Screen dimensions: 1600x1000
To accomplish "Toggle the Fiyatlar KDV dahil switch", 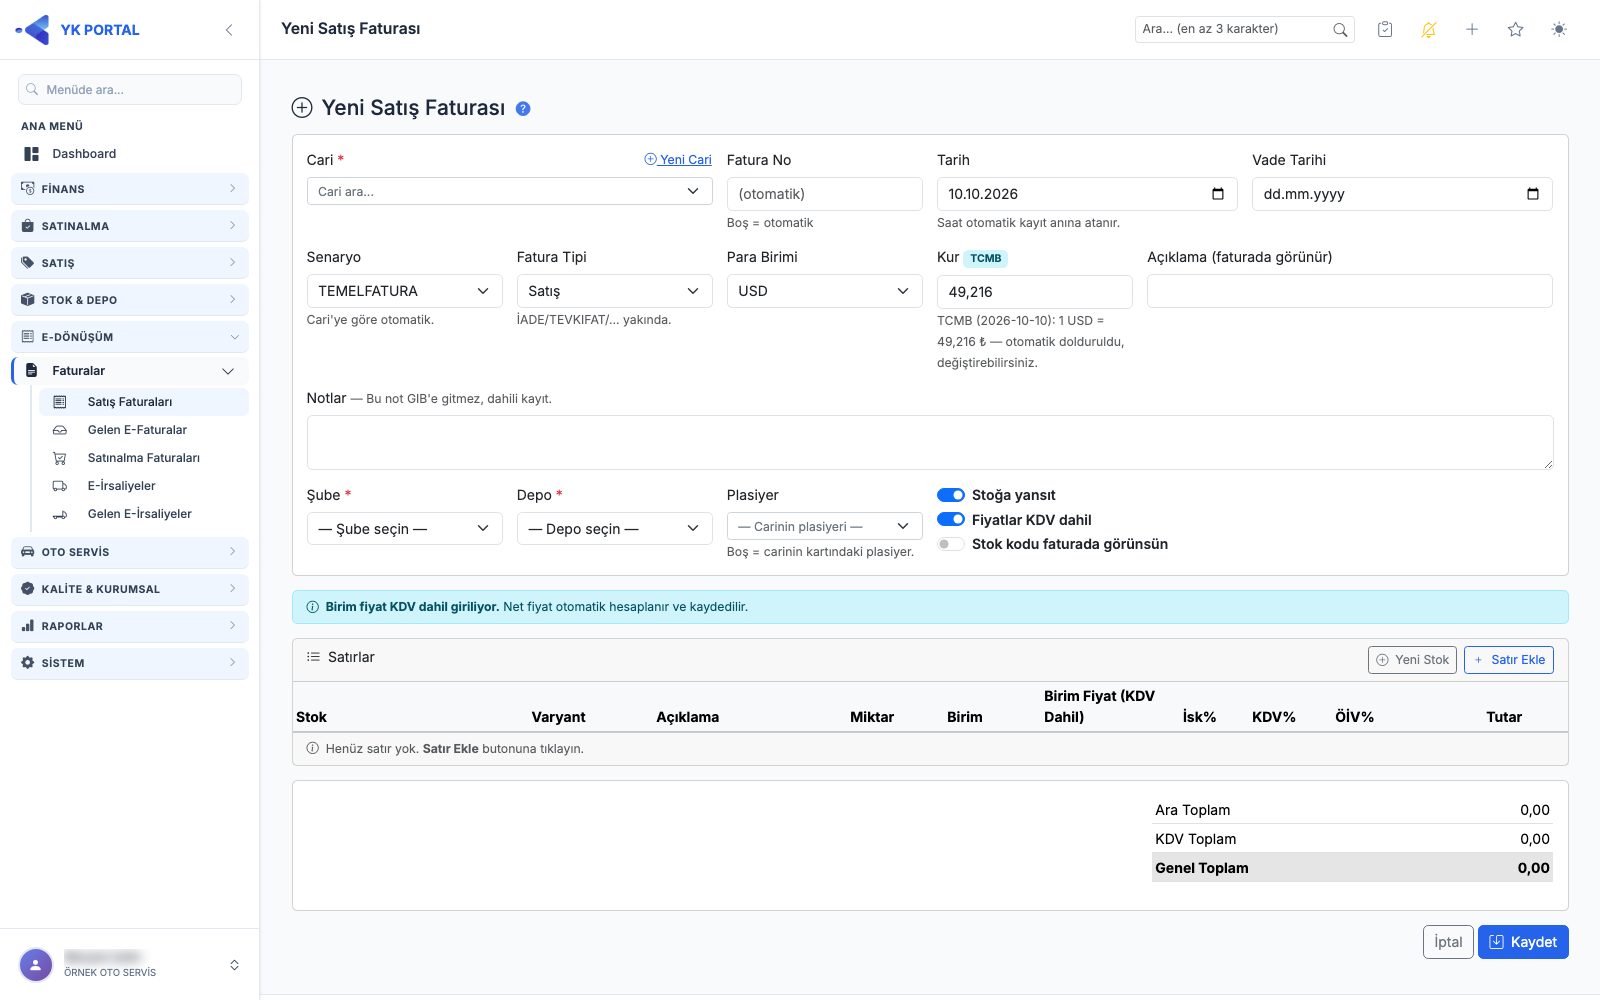I will pos(951,520).
